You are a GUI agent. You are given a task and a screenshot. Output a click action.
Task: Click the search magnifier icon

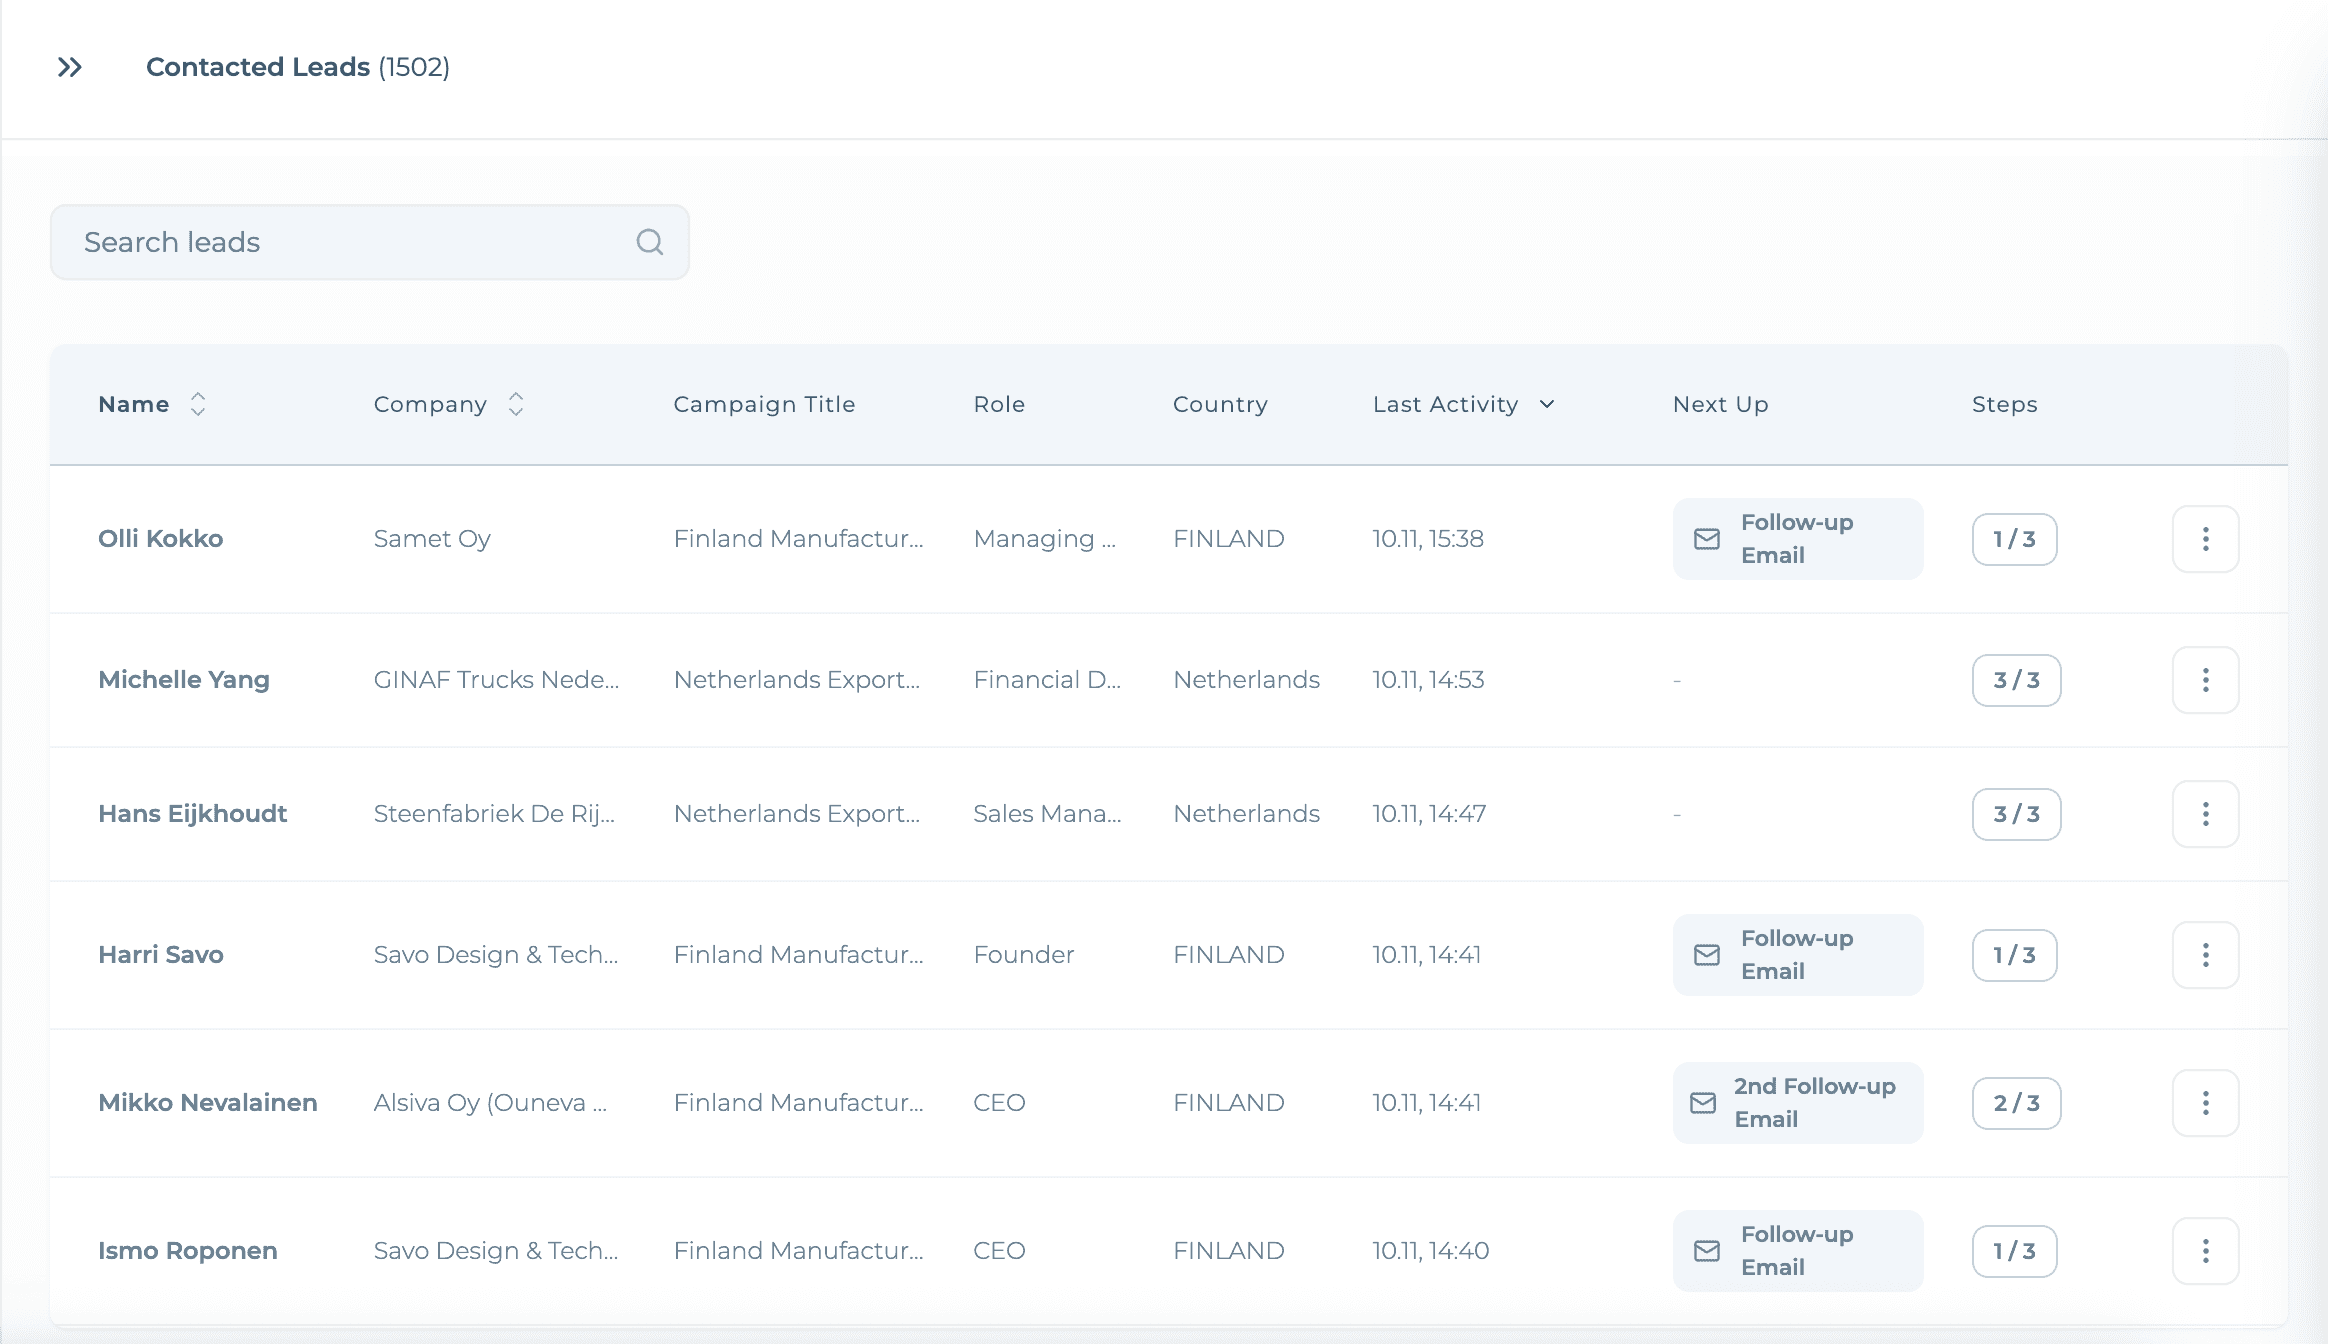pyautogui.click(x=650, y=242)
